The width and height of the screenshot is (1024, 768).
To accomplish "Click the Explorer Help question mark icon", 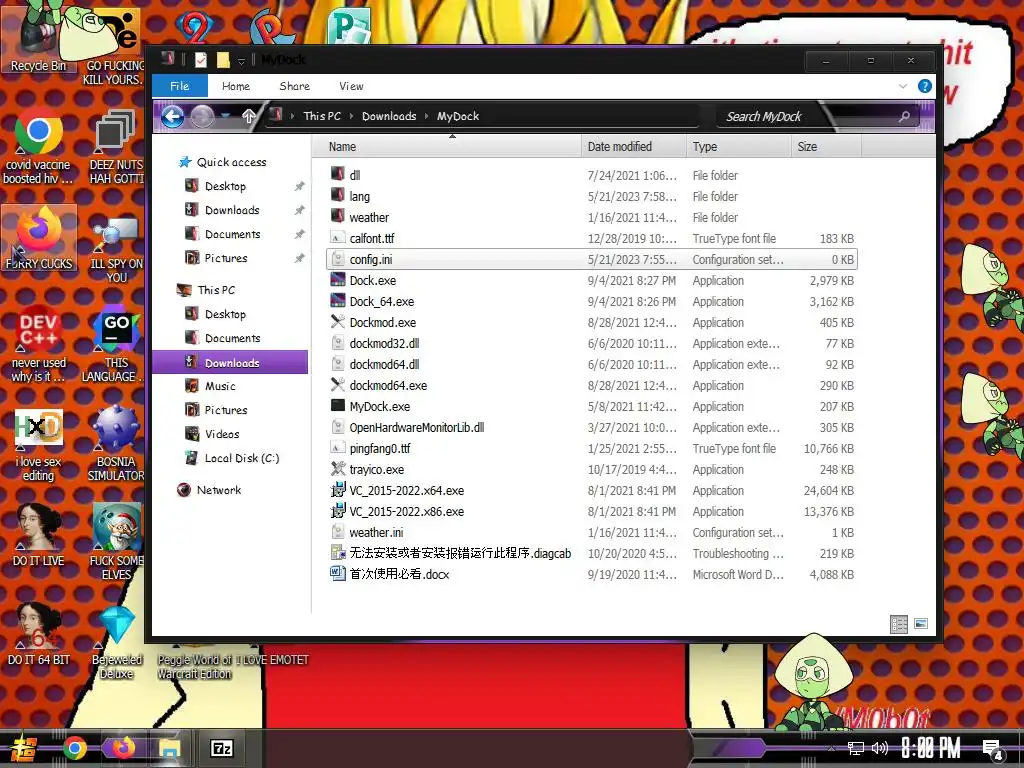I will pyautogui.click(x=925, y=86).
